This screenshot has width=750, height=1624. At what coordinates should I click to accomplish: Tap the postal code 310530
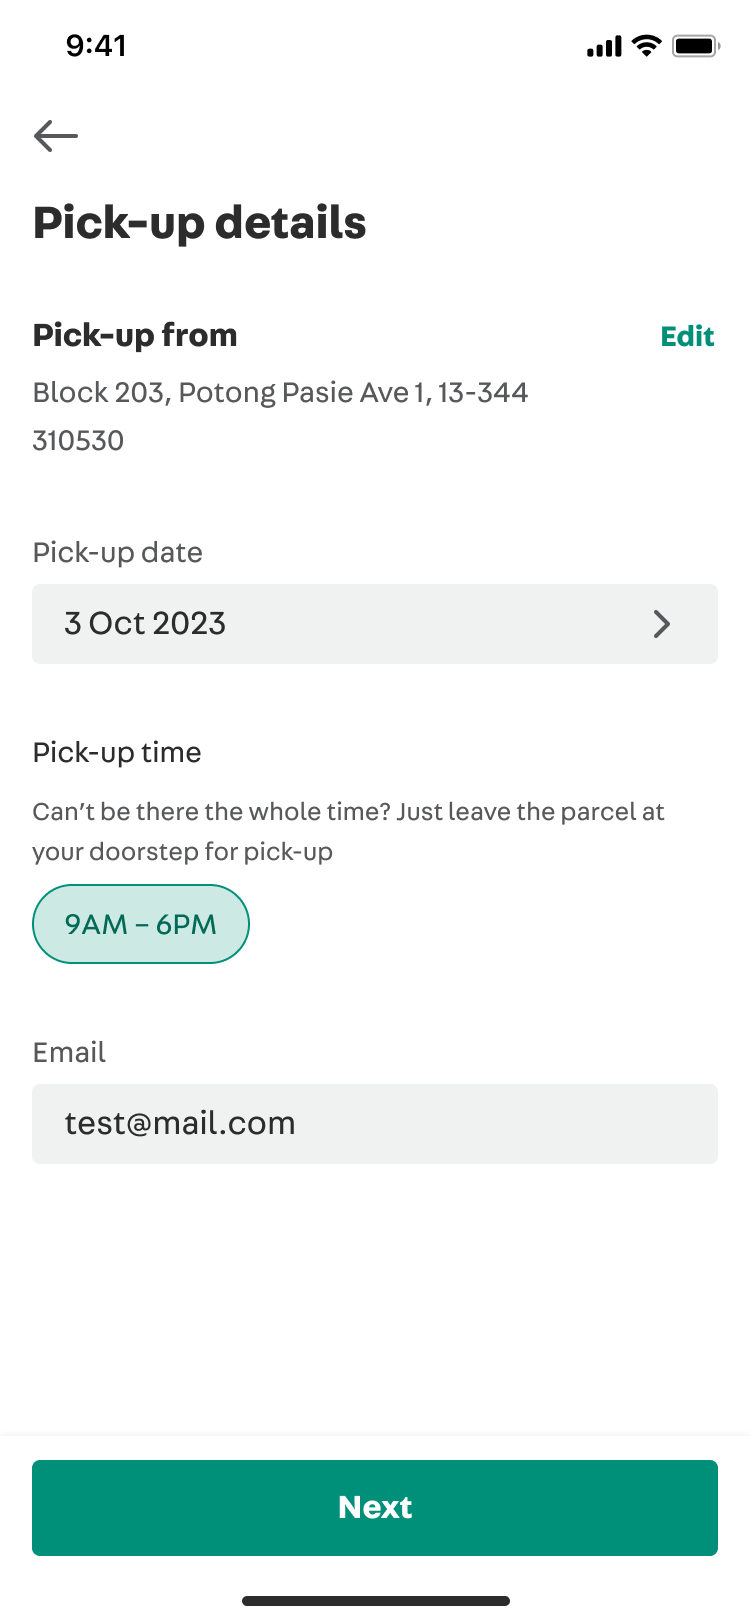click(x=78, y=440)
